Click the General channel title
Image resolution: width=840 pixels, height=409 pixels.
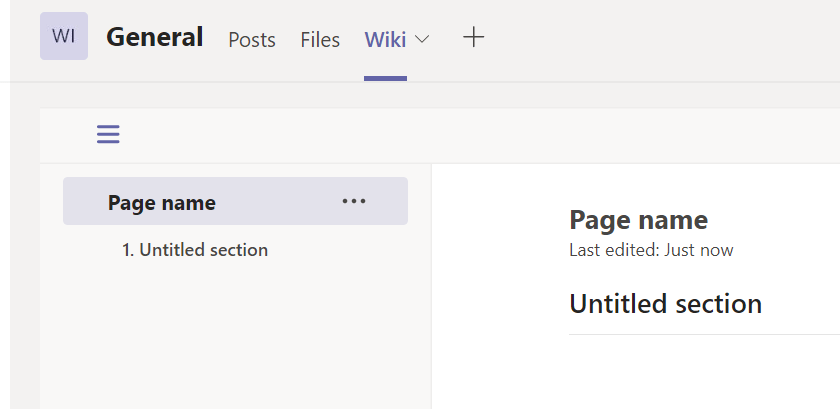point(155,37)
